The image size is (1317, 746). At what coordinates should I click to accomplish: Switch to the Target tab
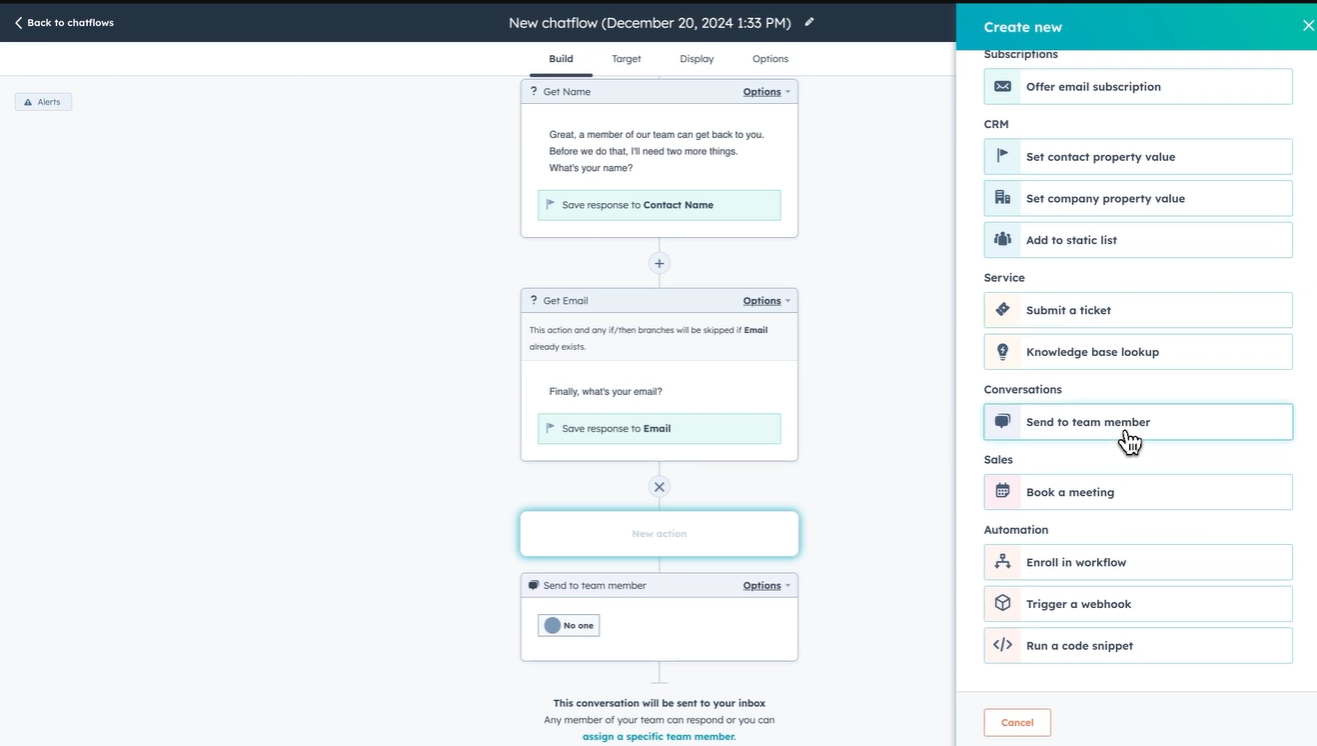pos(626,59)
